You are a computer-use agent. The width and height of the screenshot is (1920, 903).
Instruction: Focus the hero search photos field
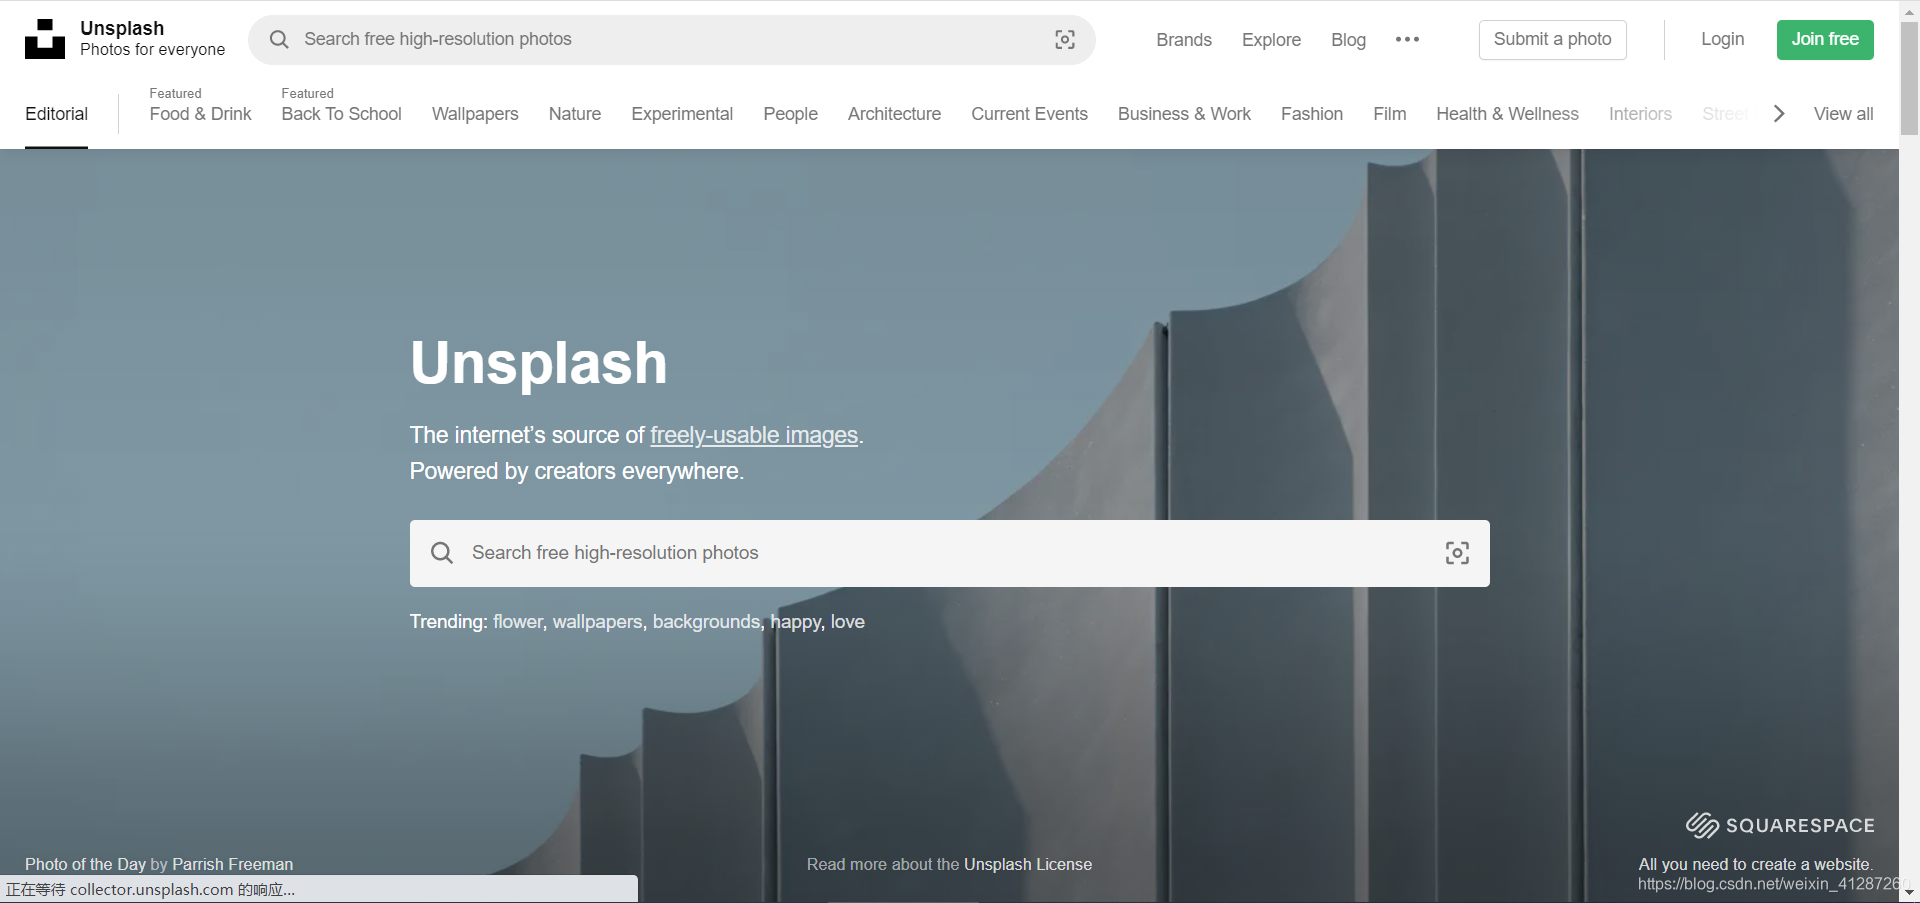click(x=950, y=553)
